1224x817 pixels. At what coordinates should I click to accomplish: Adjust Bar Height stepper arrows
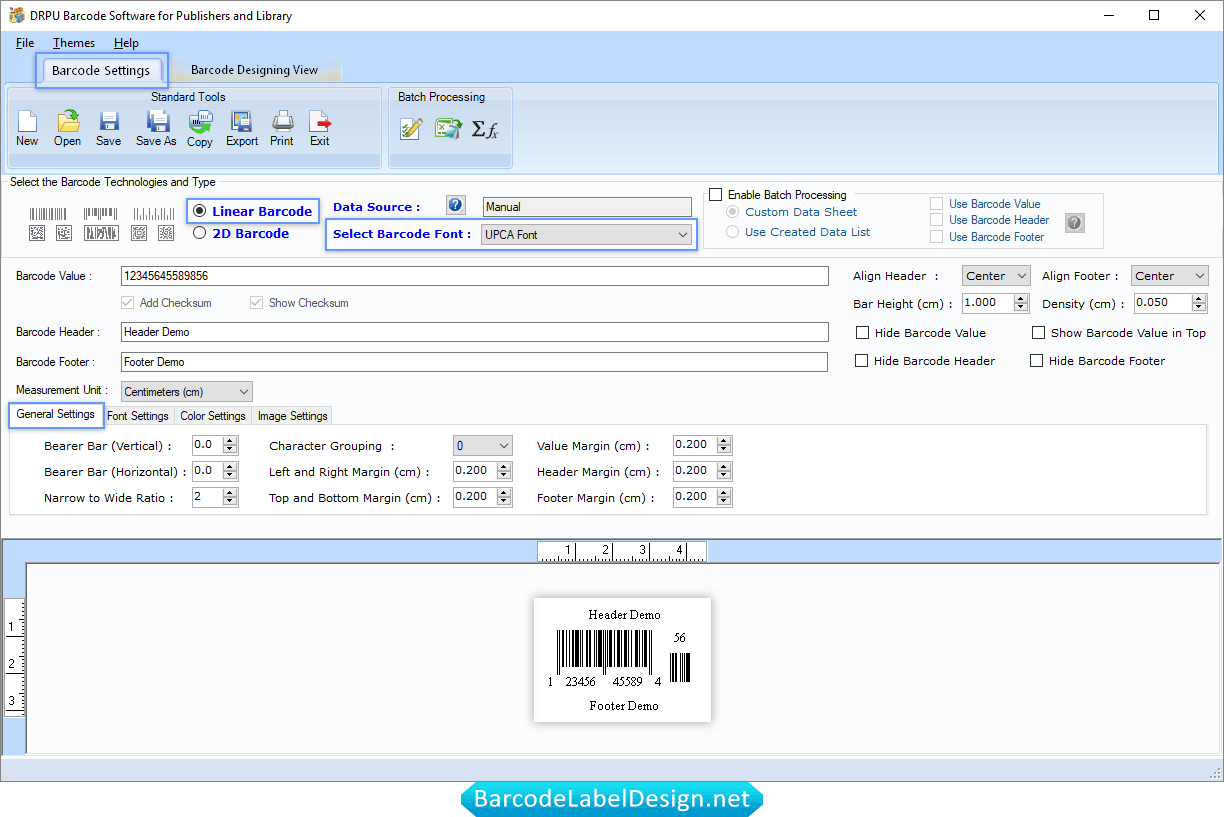coord(1021,303)
